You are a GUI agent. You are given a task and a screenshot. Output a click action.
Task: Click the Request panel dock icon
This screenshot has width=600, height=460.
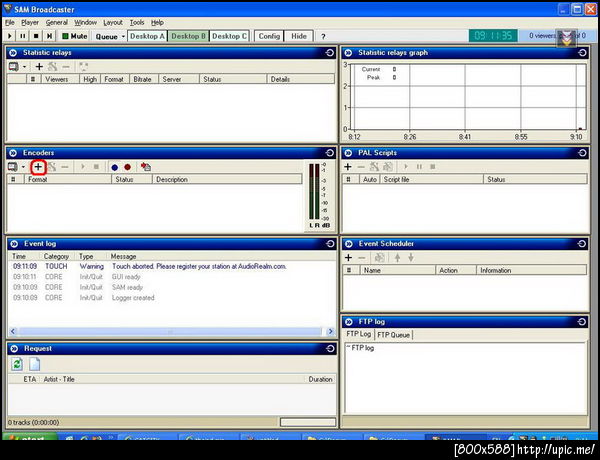pos(330,349)
